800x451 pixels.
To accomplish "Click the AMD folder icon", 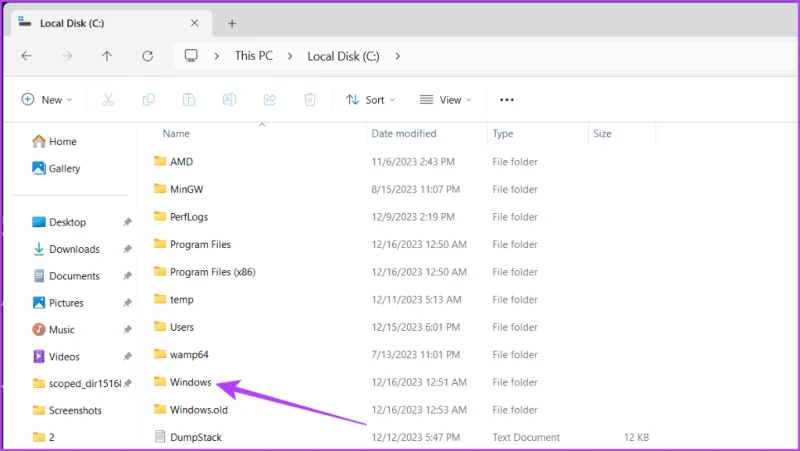I will [x=160, y=161].
